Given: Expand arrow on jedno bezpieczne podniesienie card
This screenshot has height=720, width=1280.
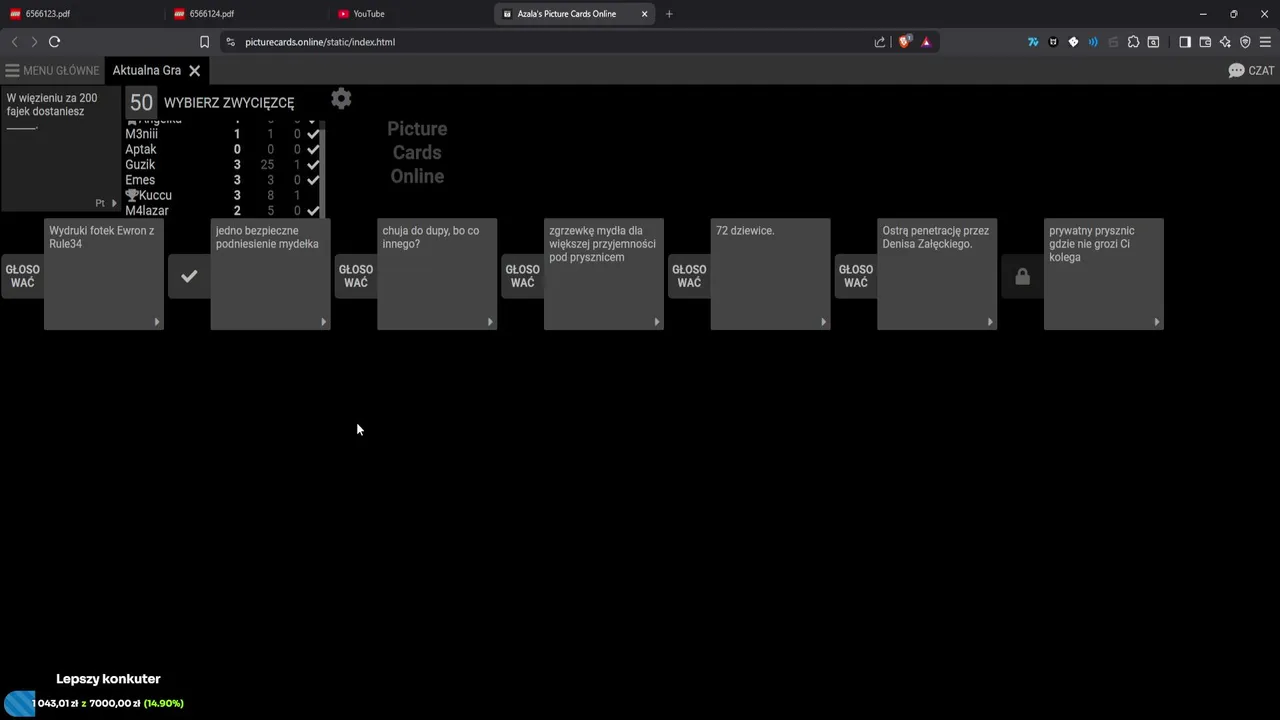Looking at the screenshot, I should [x=323, y=322].
